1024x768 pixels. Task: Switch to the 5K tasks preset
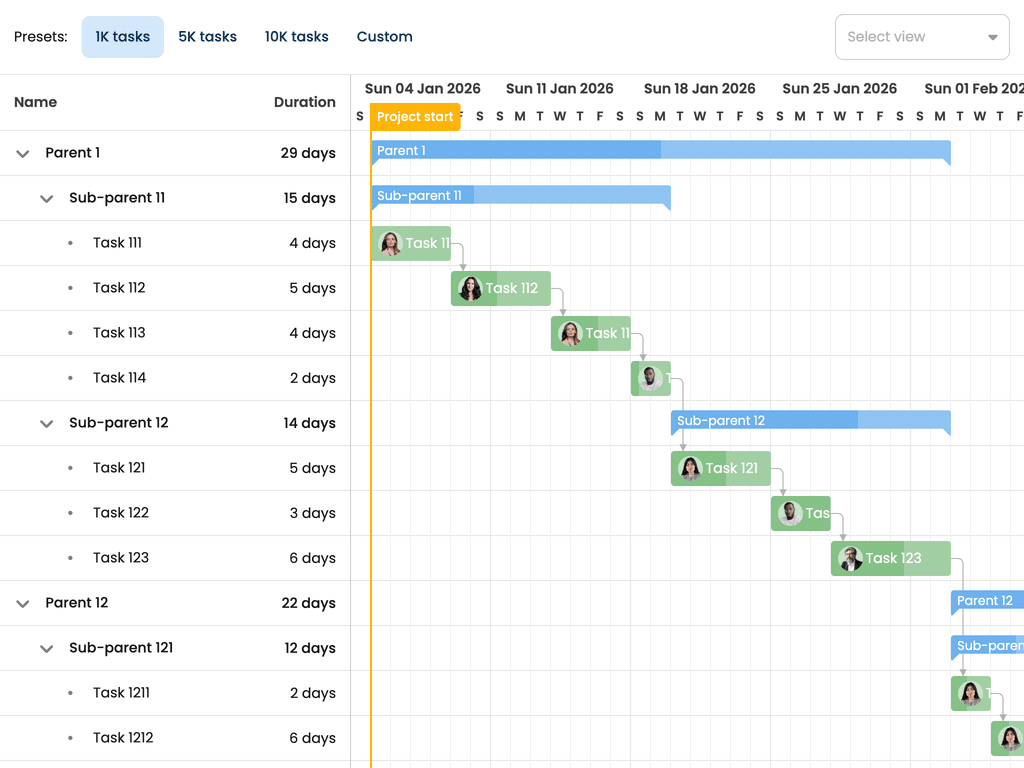click(207, 36)
